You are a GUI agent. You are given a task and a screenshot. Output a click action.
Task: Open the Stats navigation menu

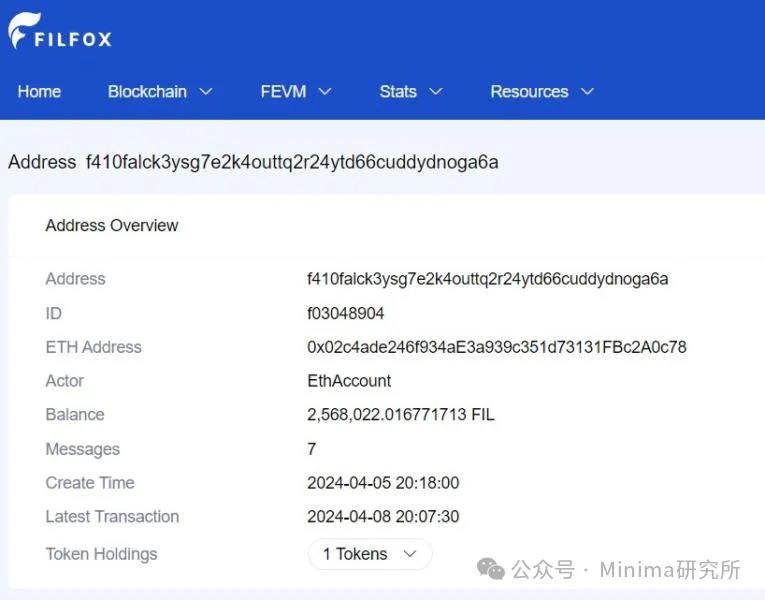click(398, 91)
